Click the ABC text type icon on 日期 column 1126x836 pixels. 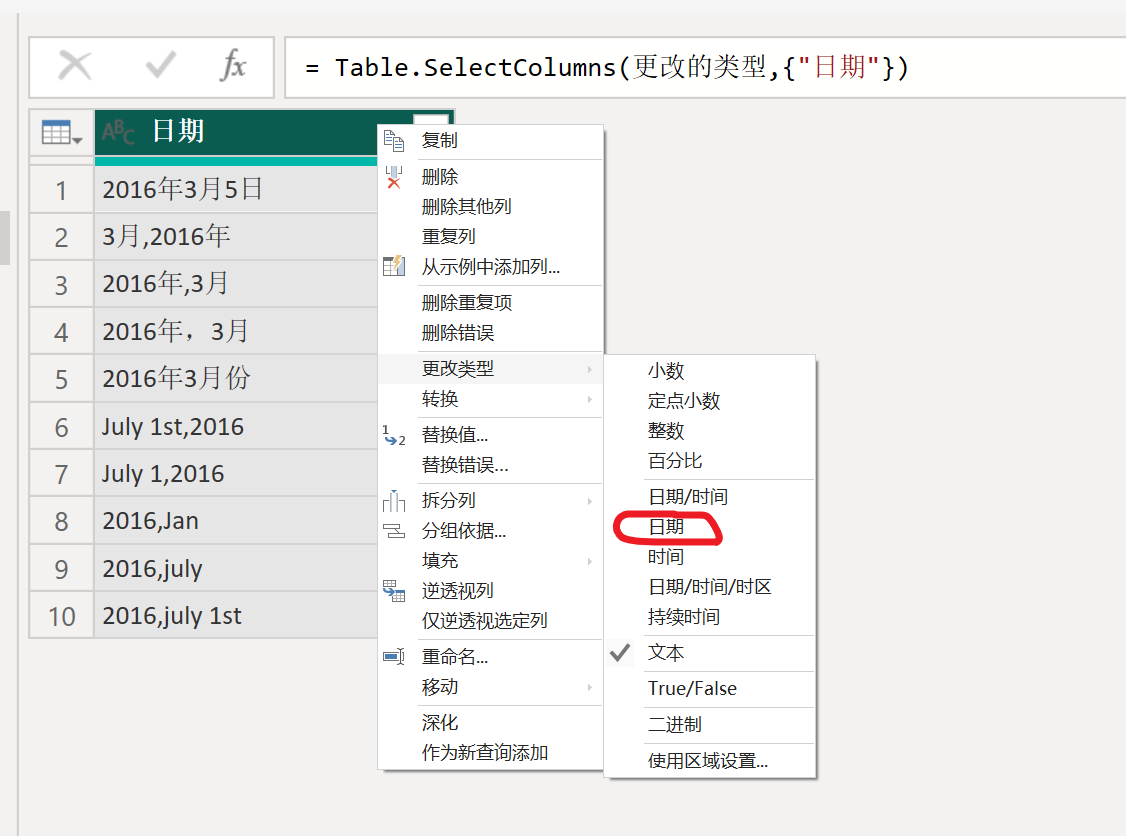(119, 132)
